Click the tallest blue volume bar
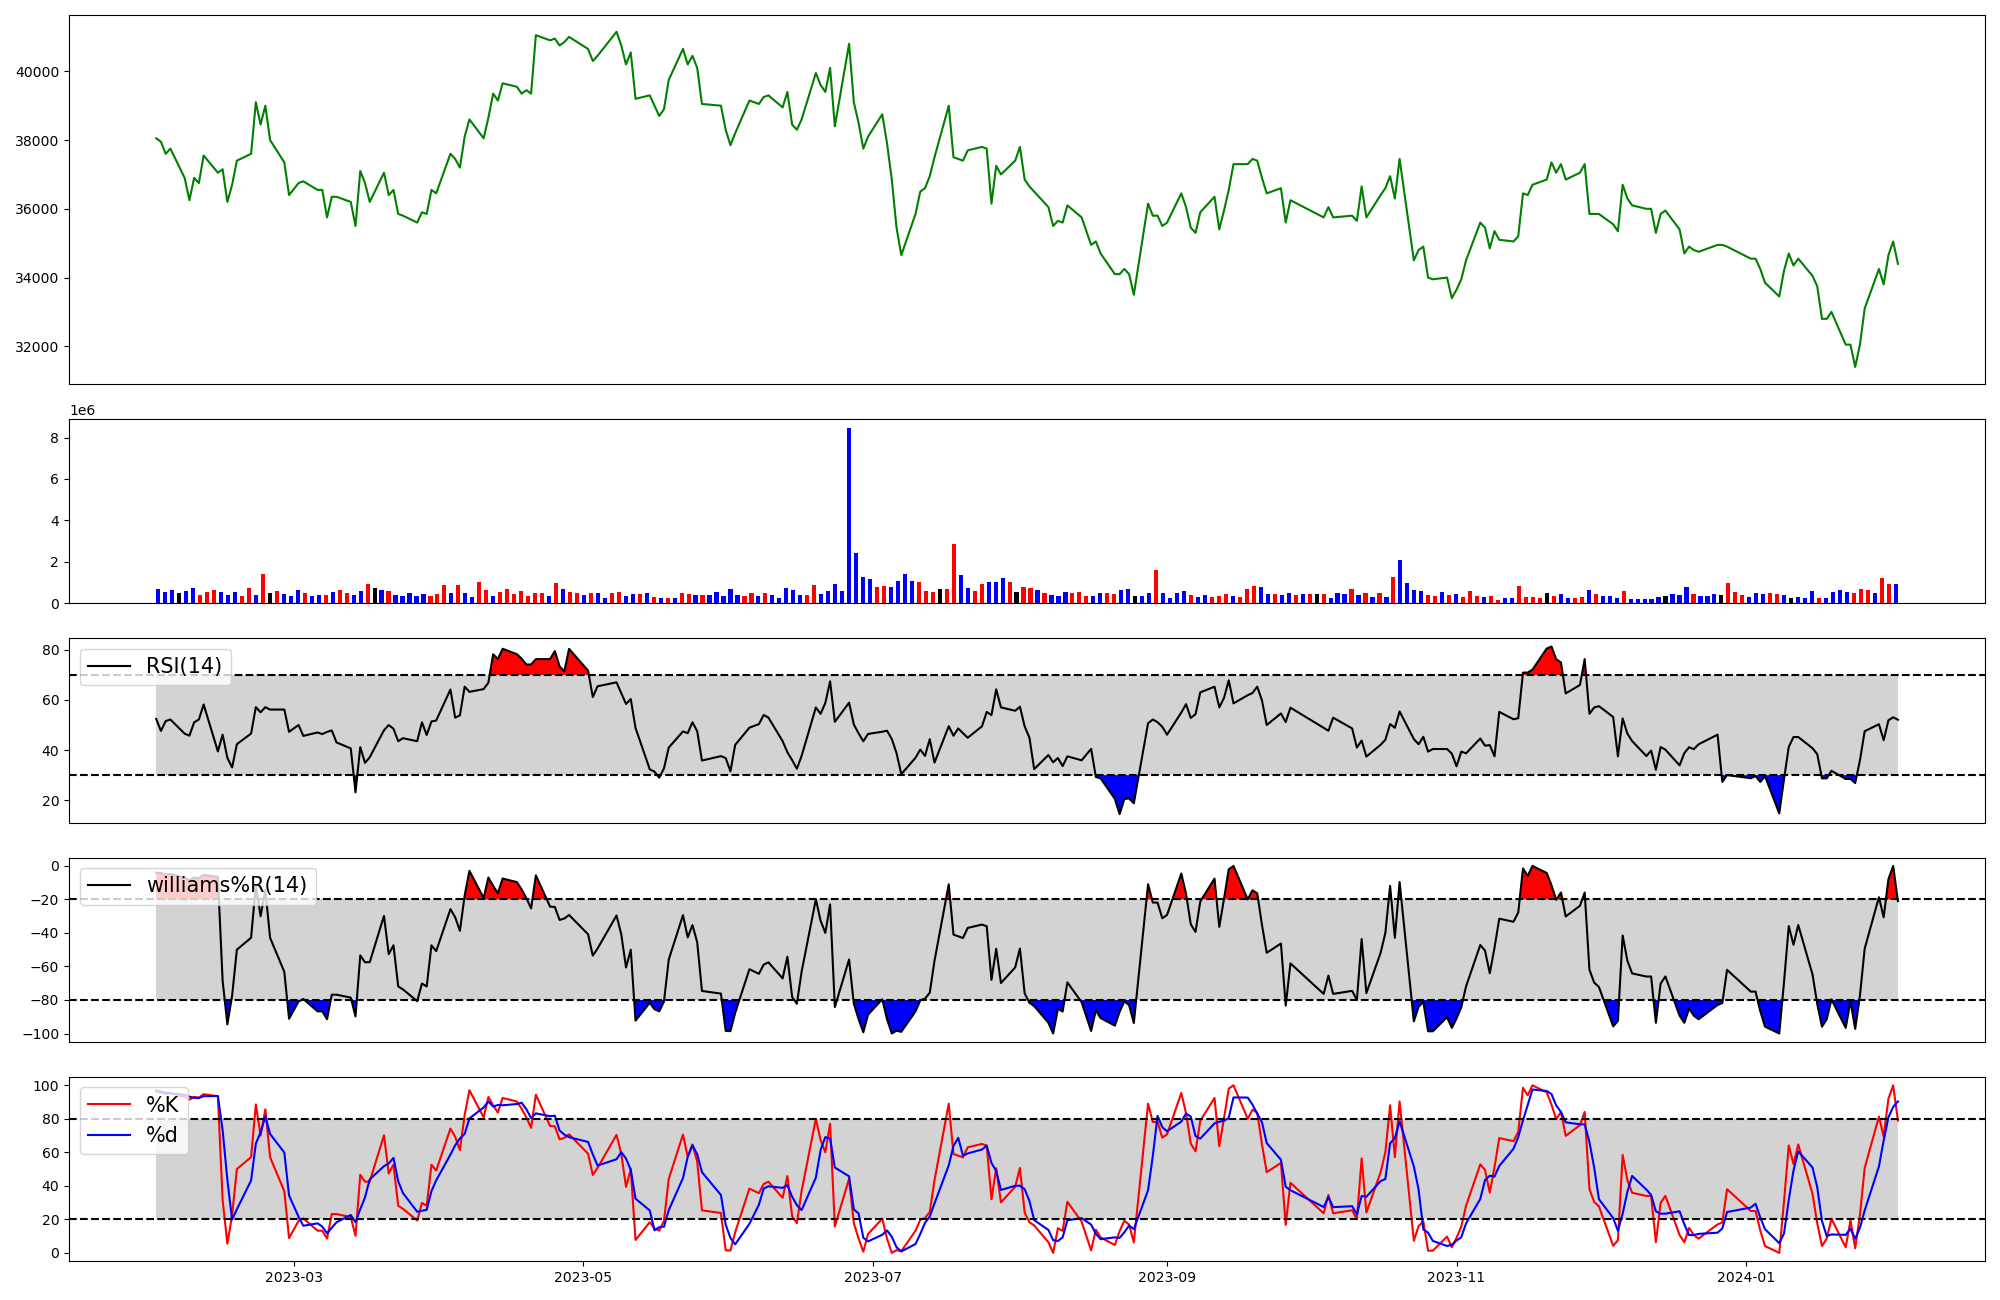This screenshot has height=1300, width=2000. point(849,515)
